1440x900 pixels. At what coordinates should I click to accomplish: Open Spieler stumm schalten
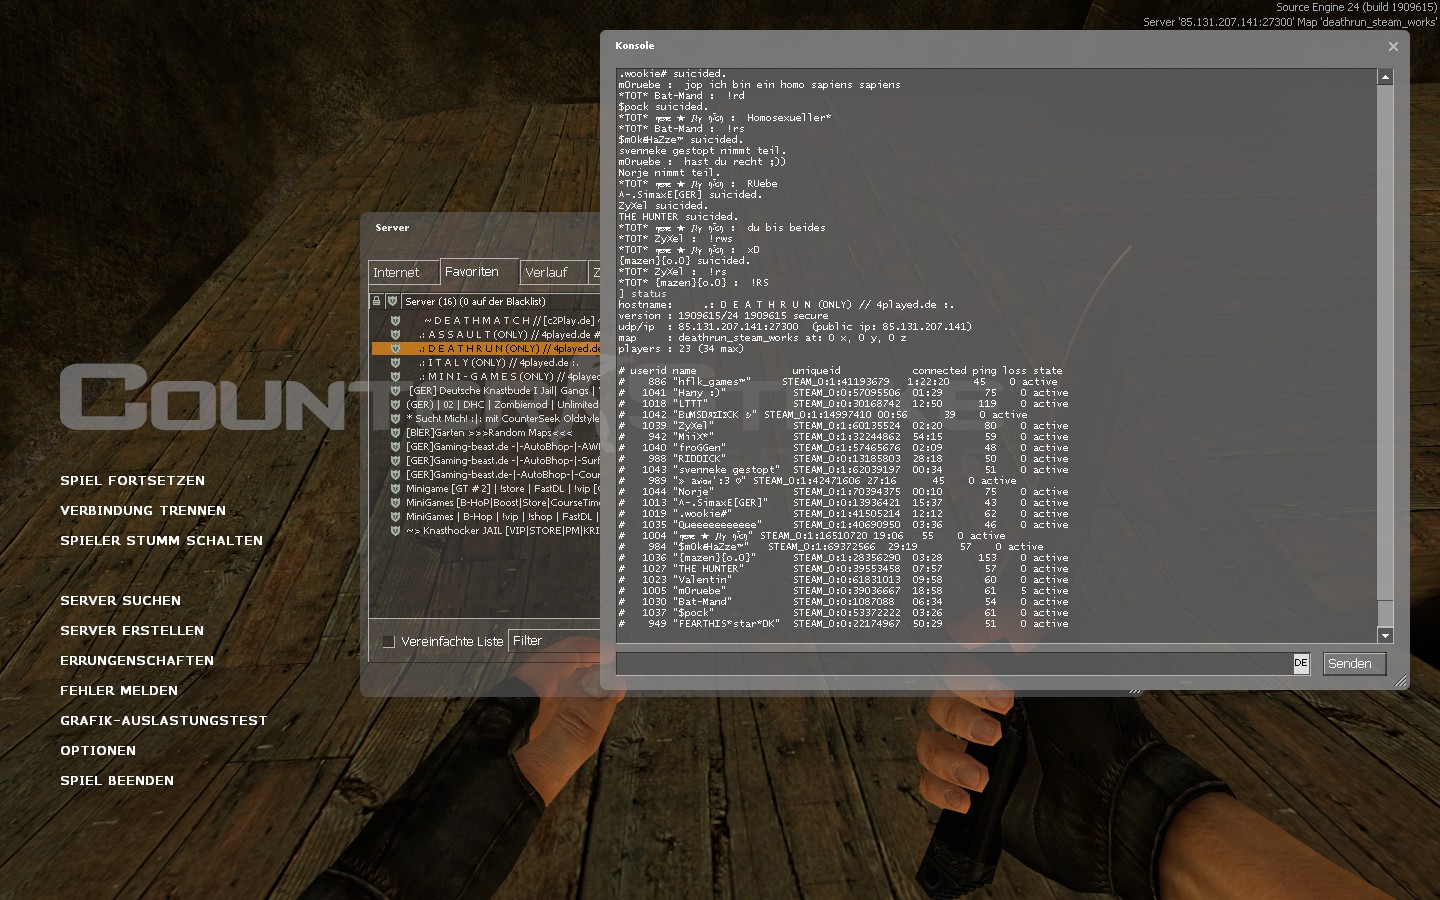point(161,541)
